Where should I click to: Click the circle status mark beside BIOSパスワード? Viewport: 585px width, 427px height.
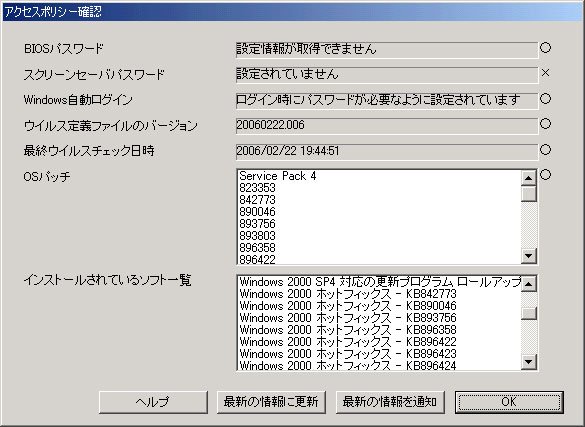pyautogui.click(x=545, y=48)
